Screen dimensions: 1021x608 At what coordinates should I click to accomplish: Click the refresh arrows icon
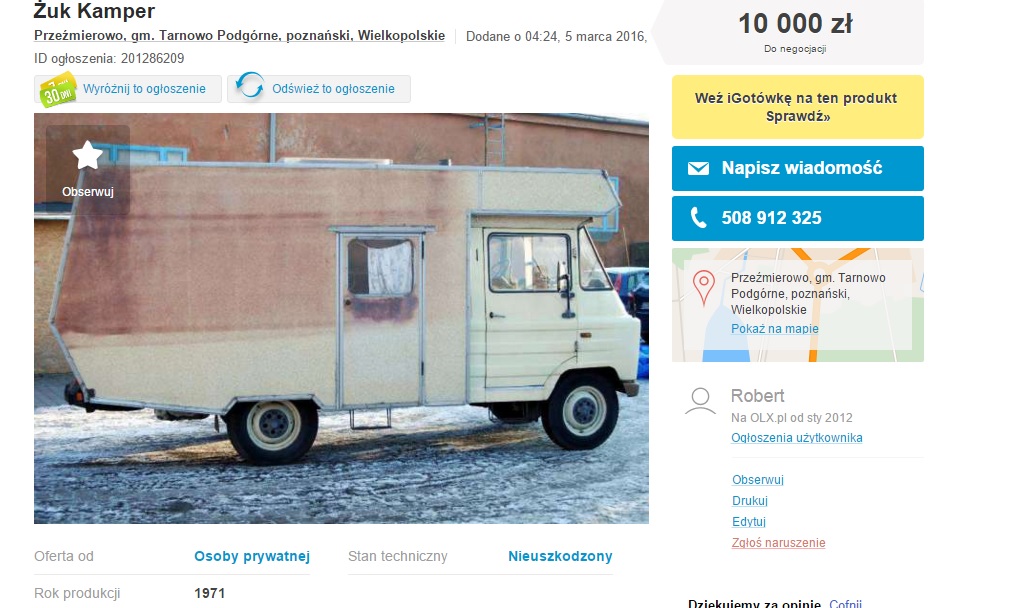point(250,86)
